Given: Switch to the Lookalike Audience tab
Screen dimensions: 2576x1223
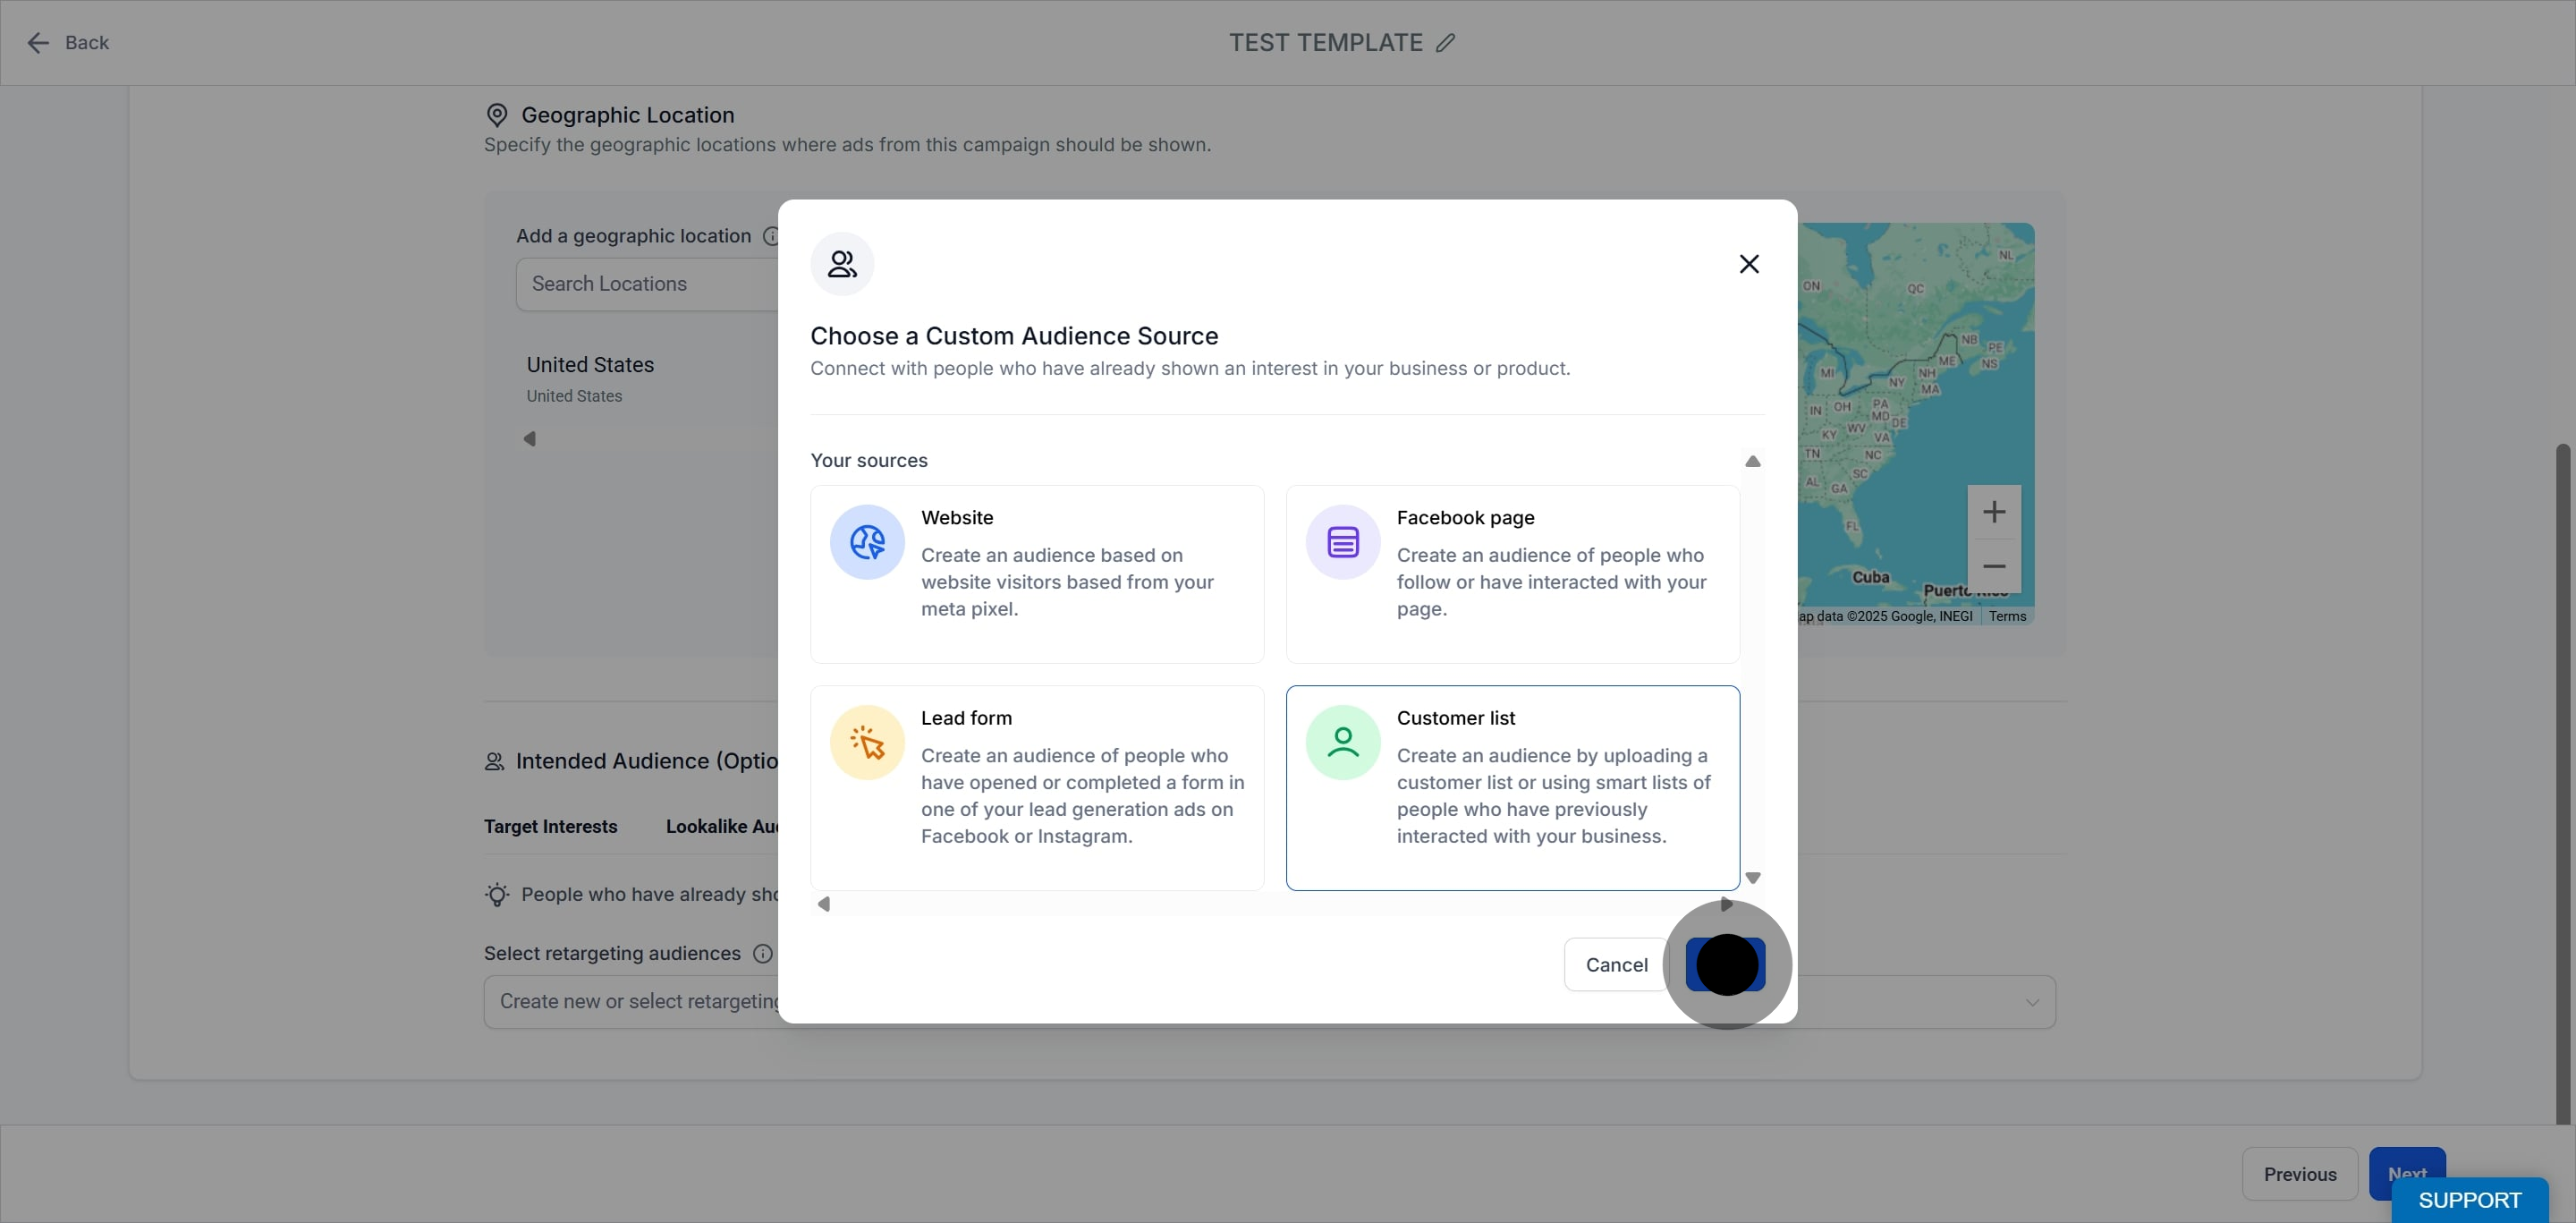Looking at the screenshot, I should pyautogui.click(x=722, y=826).
